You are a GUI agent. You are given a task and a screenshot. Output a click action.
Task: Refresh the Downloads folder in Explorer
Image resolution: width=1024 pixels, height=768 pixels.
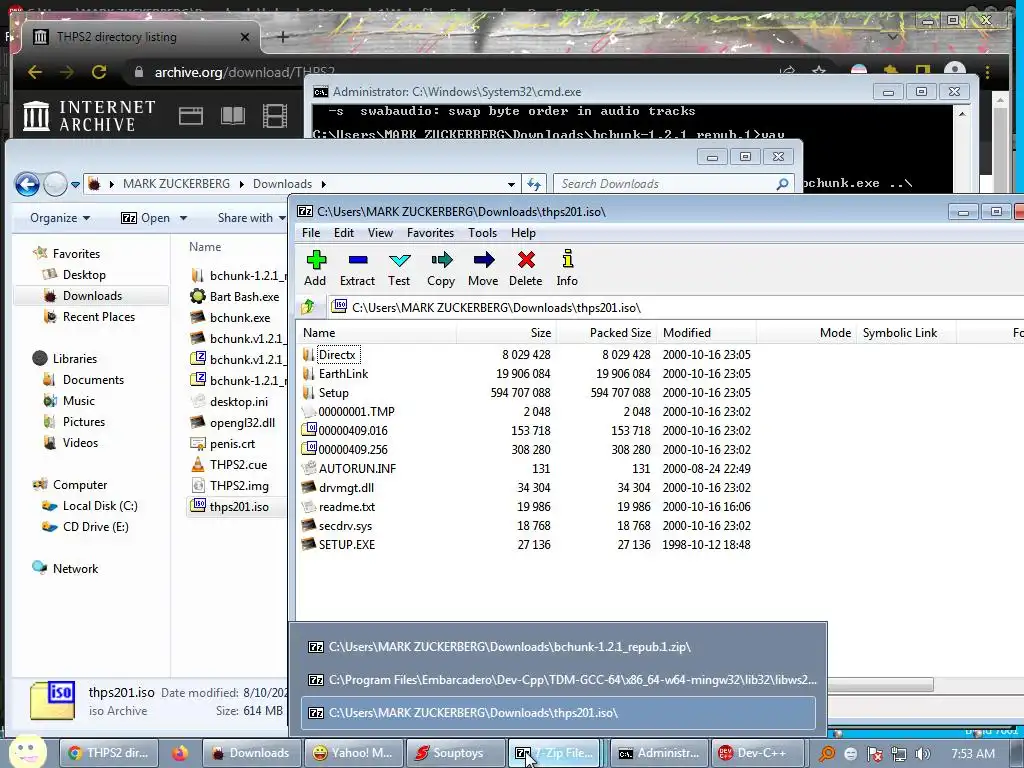point(534,184)
